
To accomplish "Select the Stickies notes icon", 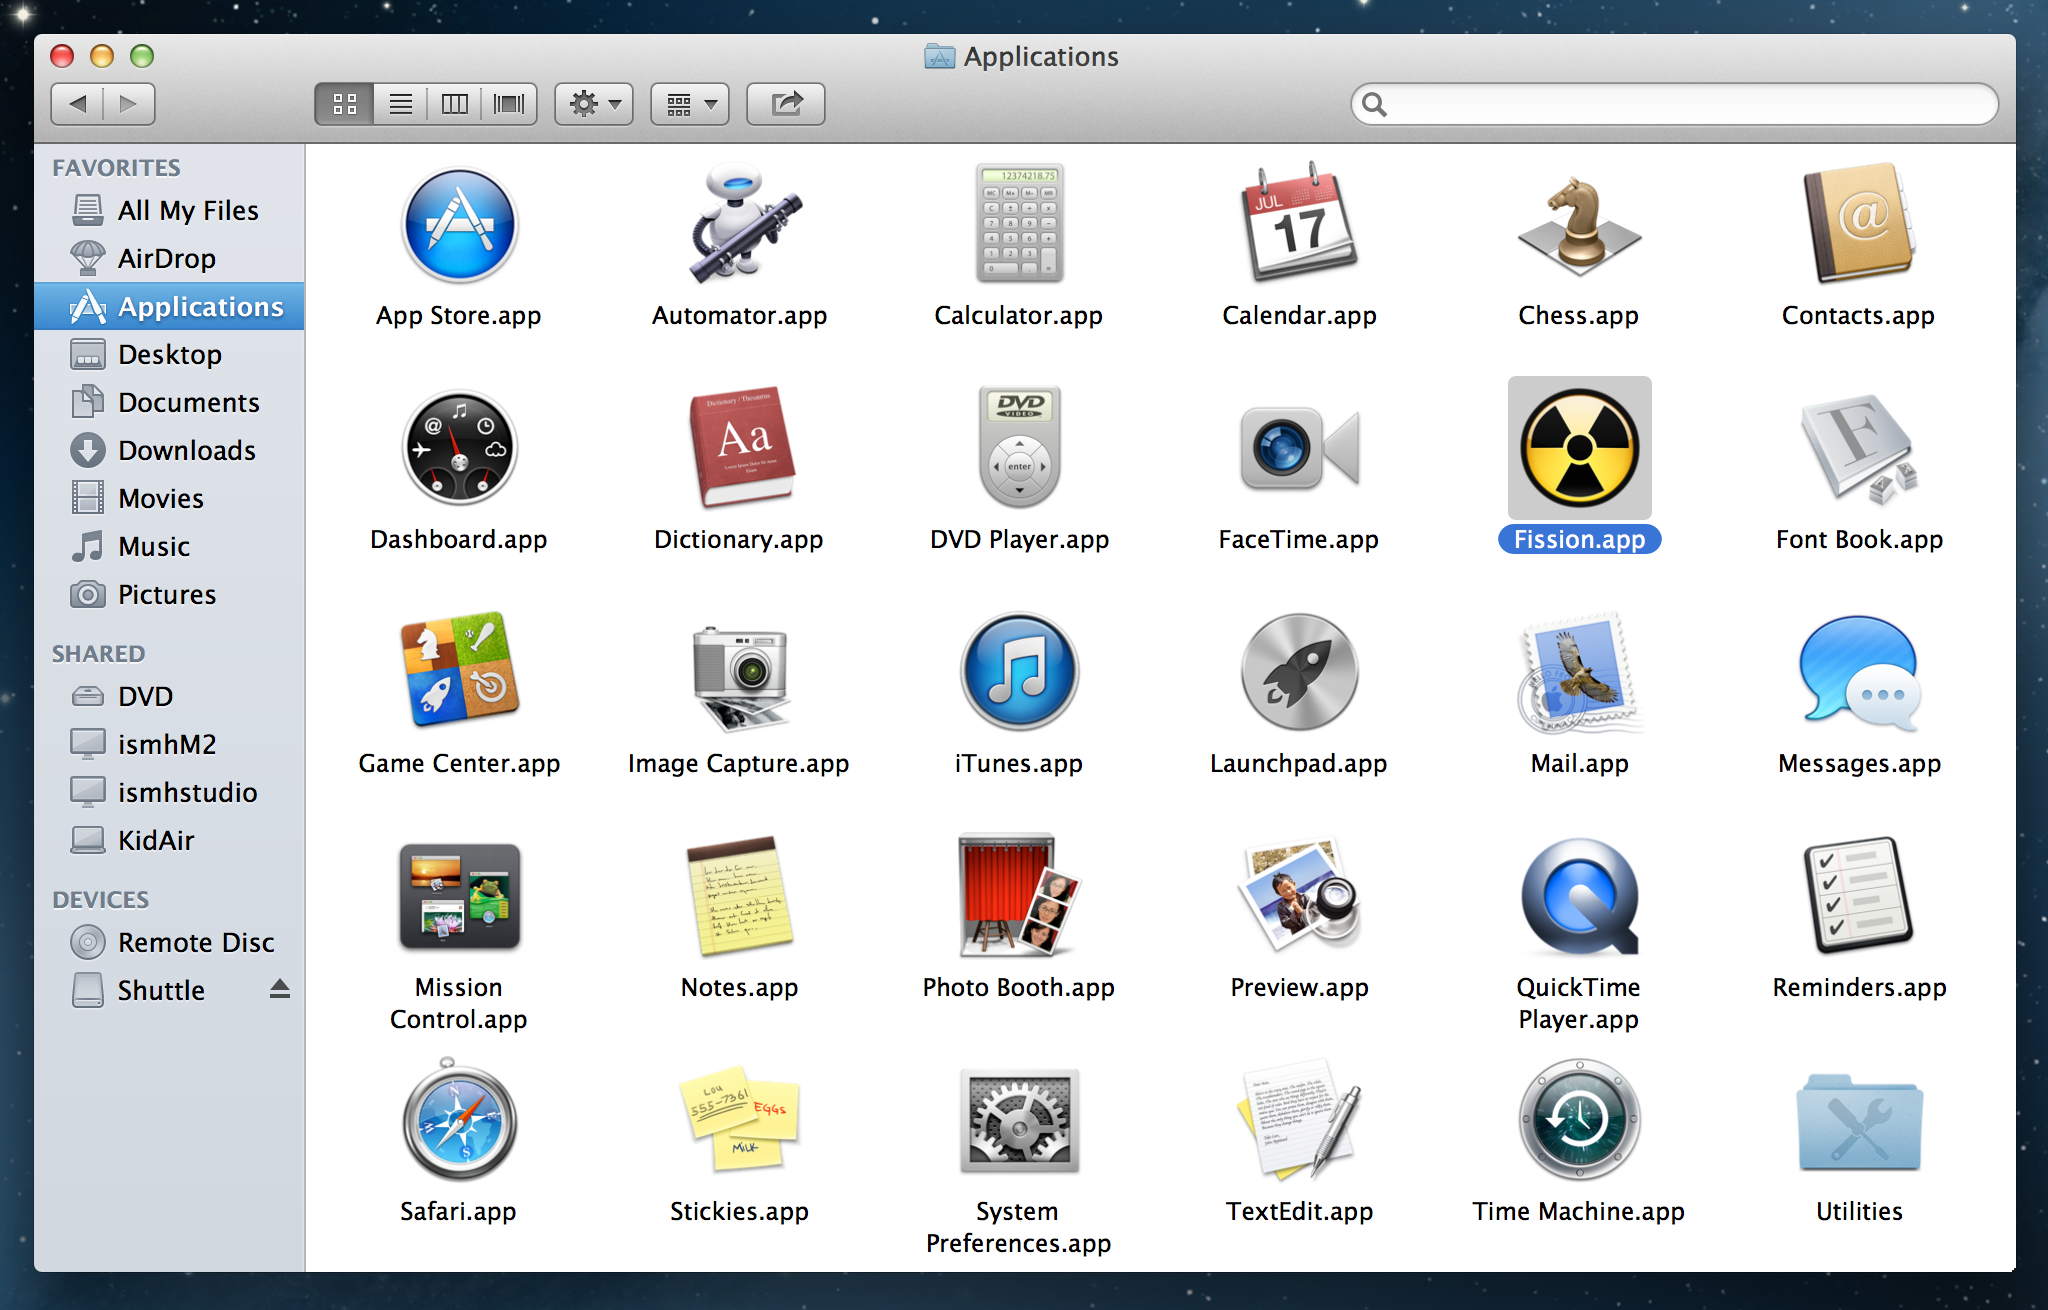I will 740,1119.
